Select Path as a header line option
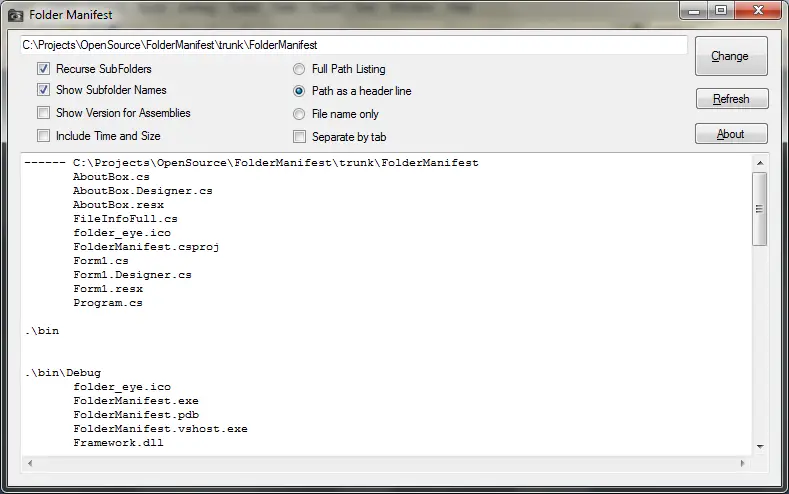The width and height of the screenshot is (789, 494). click(299, 91)
